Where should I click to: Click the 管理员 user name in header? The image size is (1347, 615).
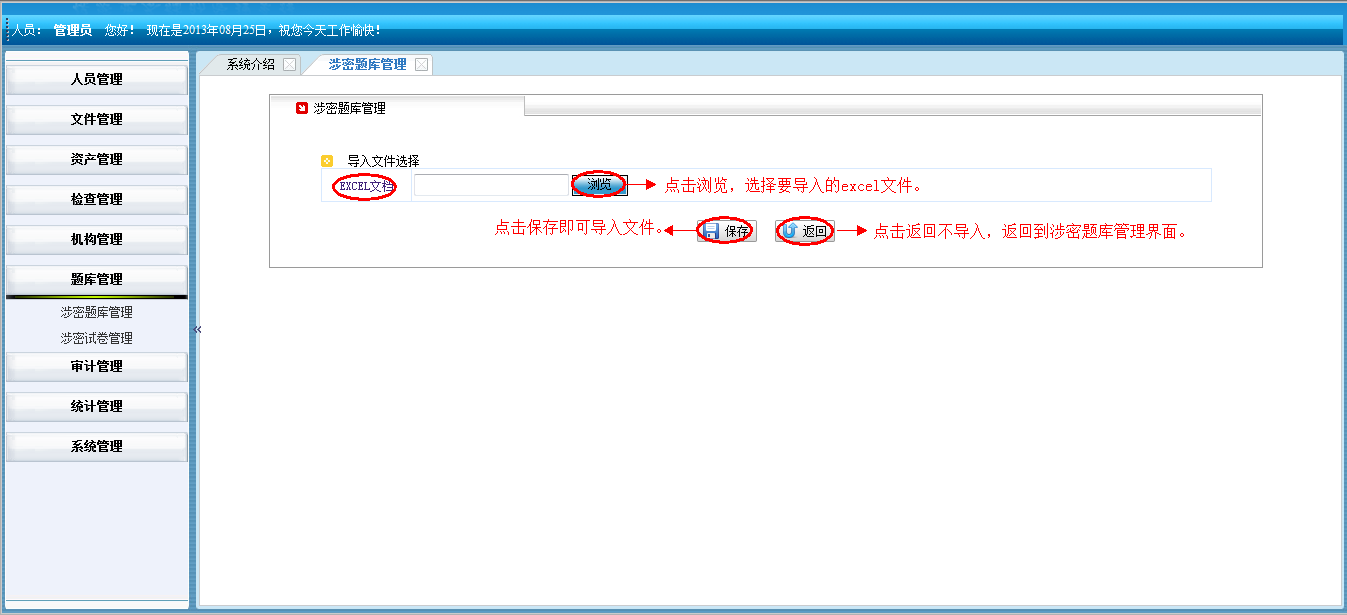(73, 30)
